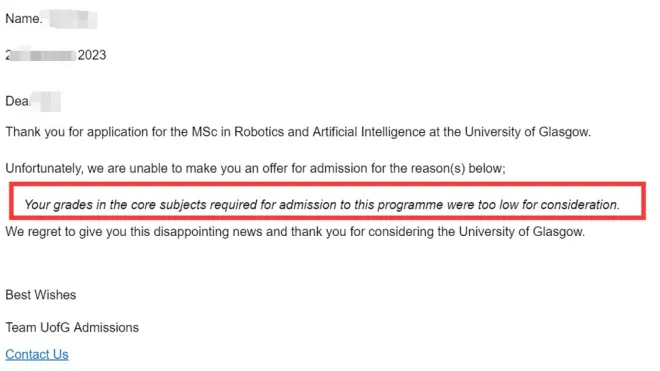Select the blurred recipient name after "Dear"
Screen dimensions: 660x371
(46, 101)
